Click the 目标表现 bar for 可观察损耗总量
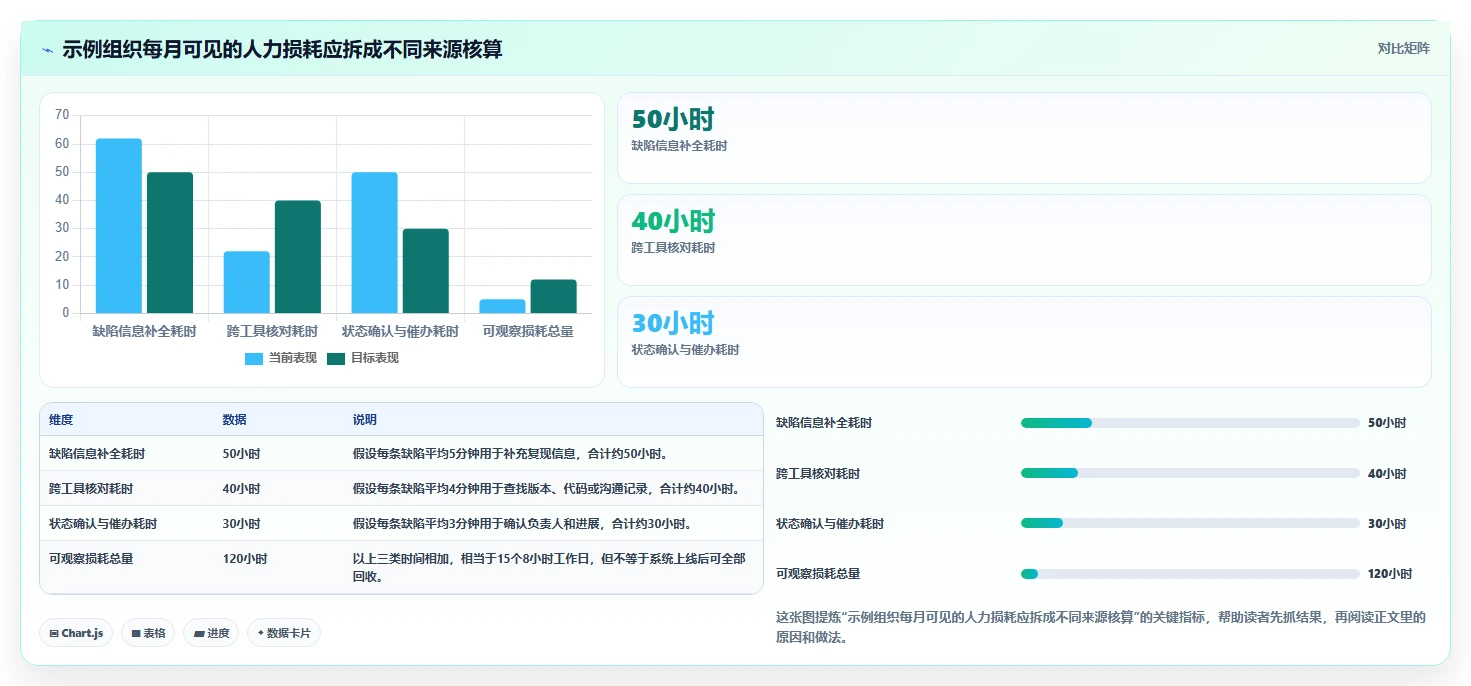The height and width of the screenshot is (686, 1471). [554, 296]
